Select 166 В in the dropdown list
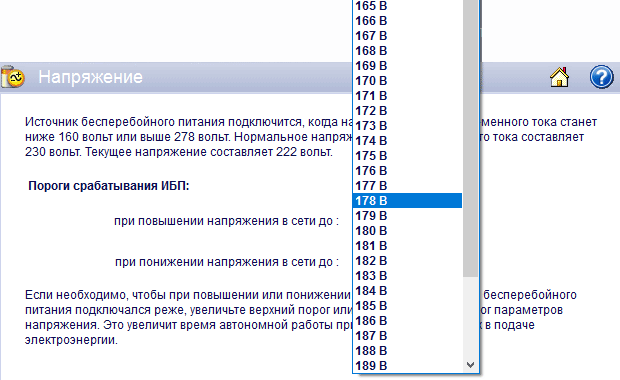 (407, 21)
